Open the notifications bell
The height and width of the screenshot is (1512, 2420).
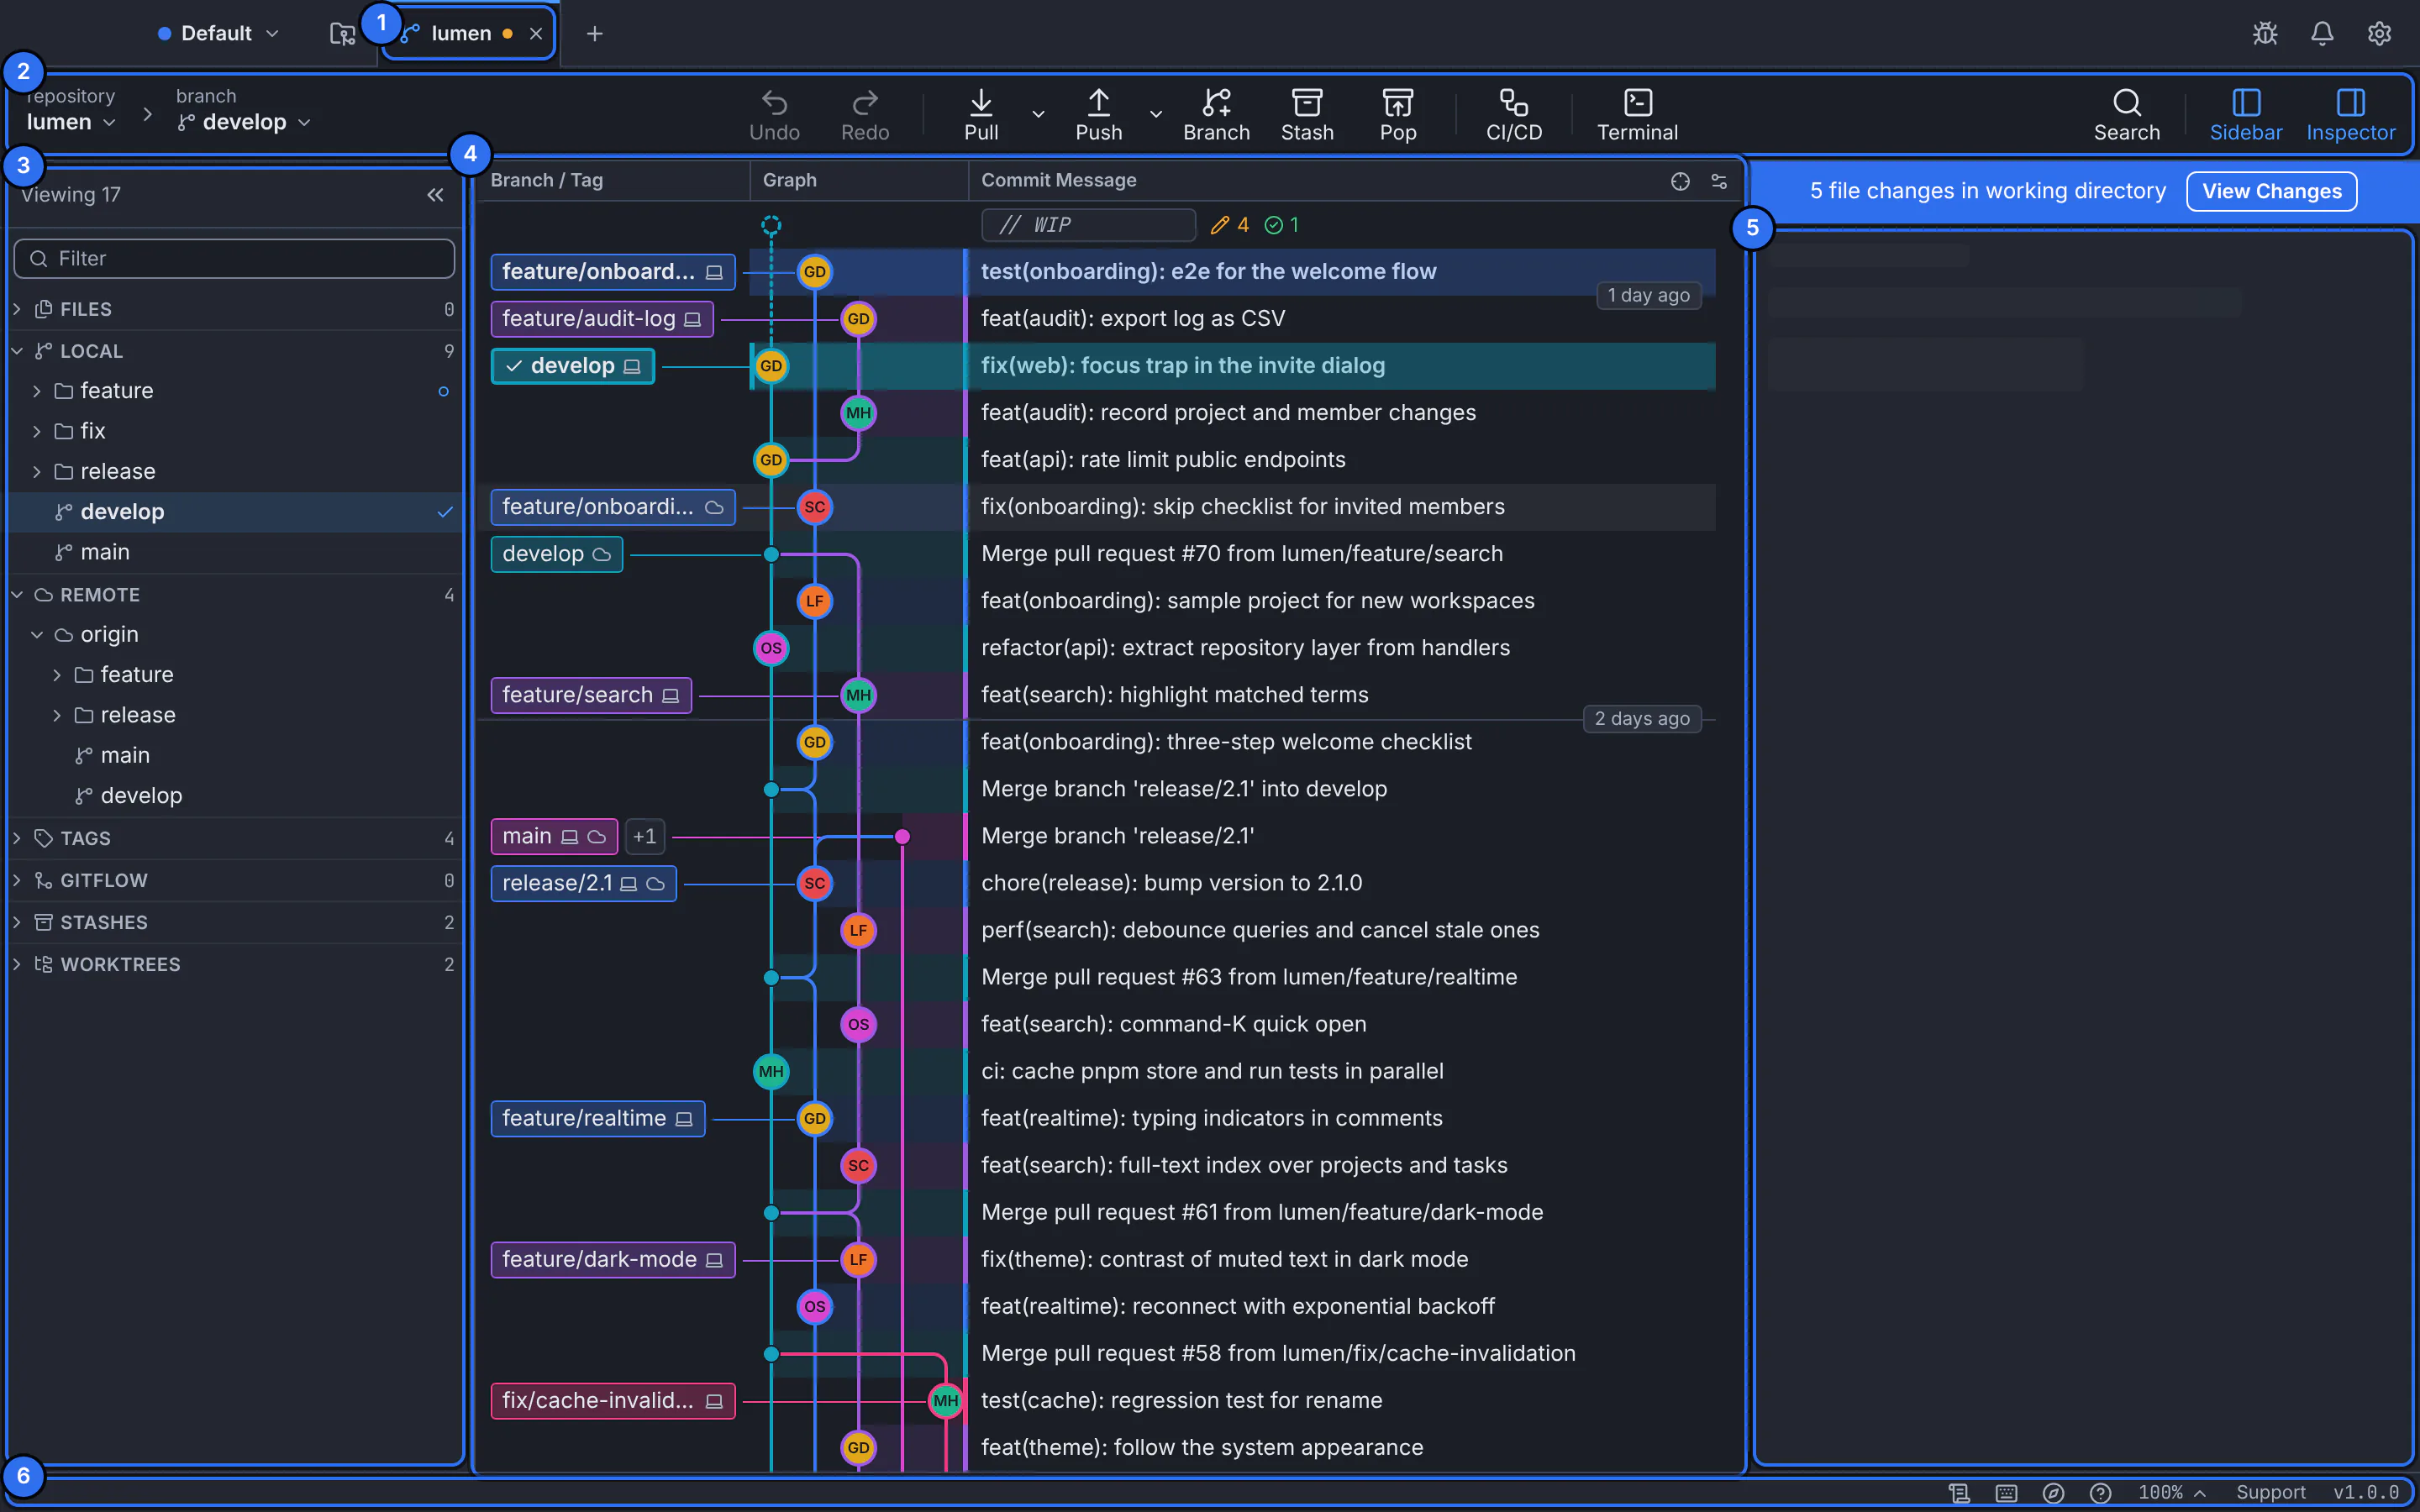click(x=2322, y=34)
